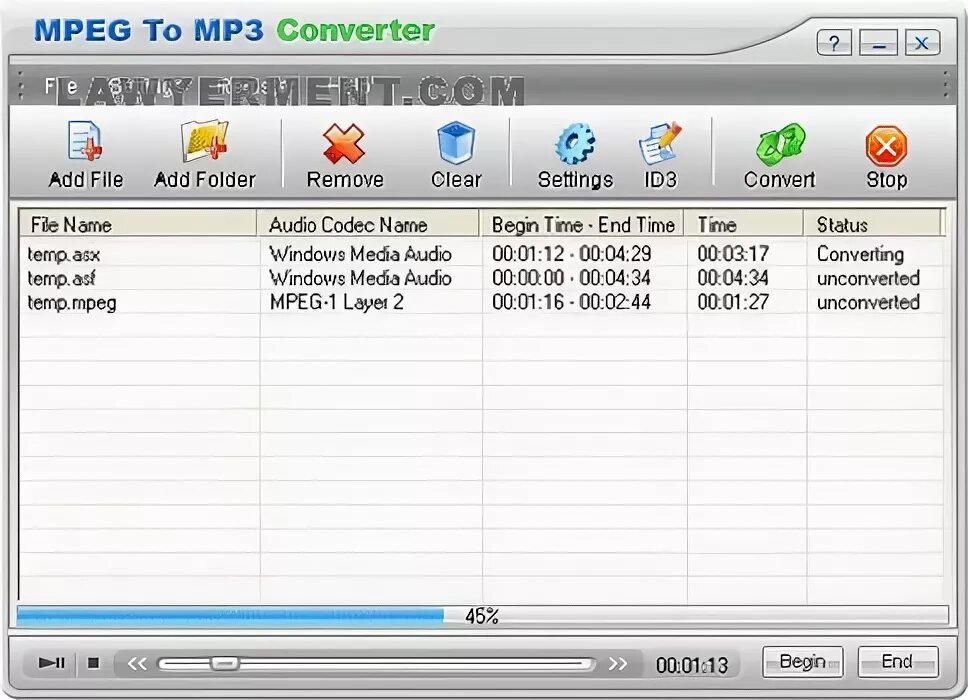Screen dimensions: 968x700
Task: Click the 00:04:34 duration in Time column
Action: point(733,278)
